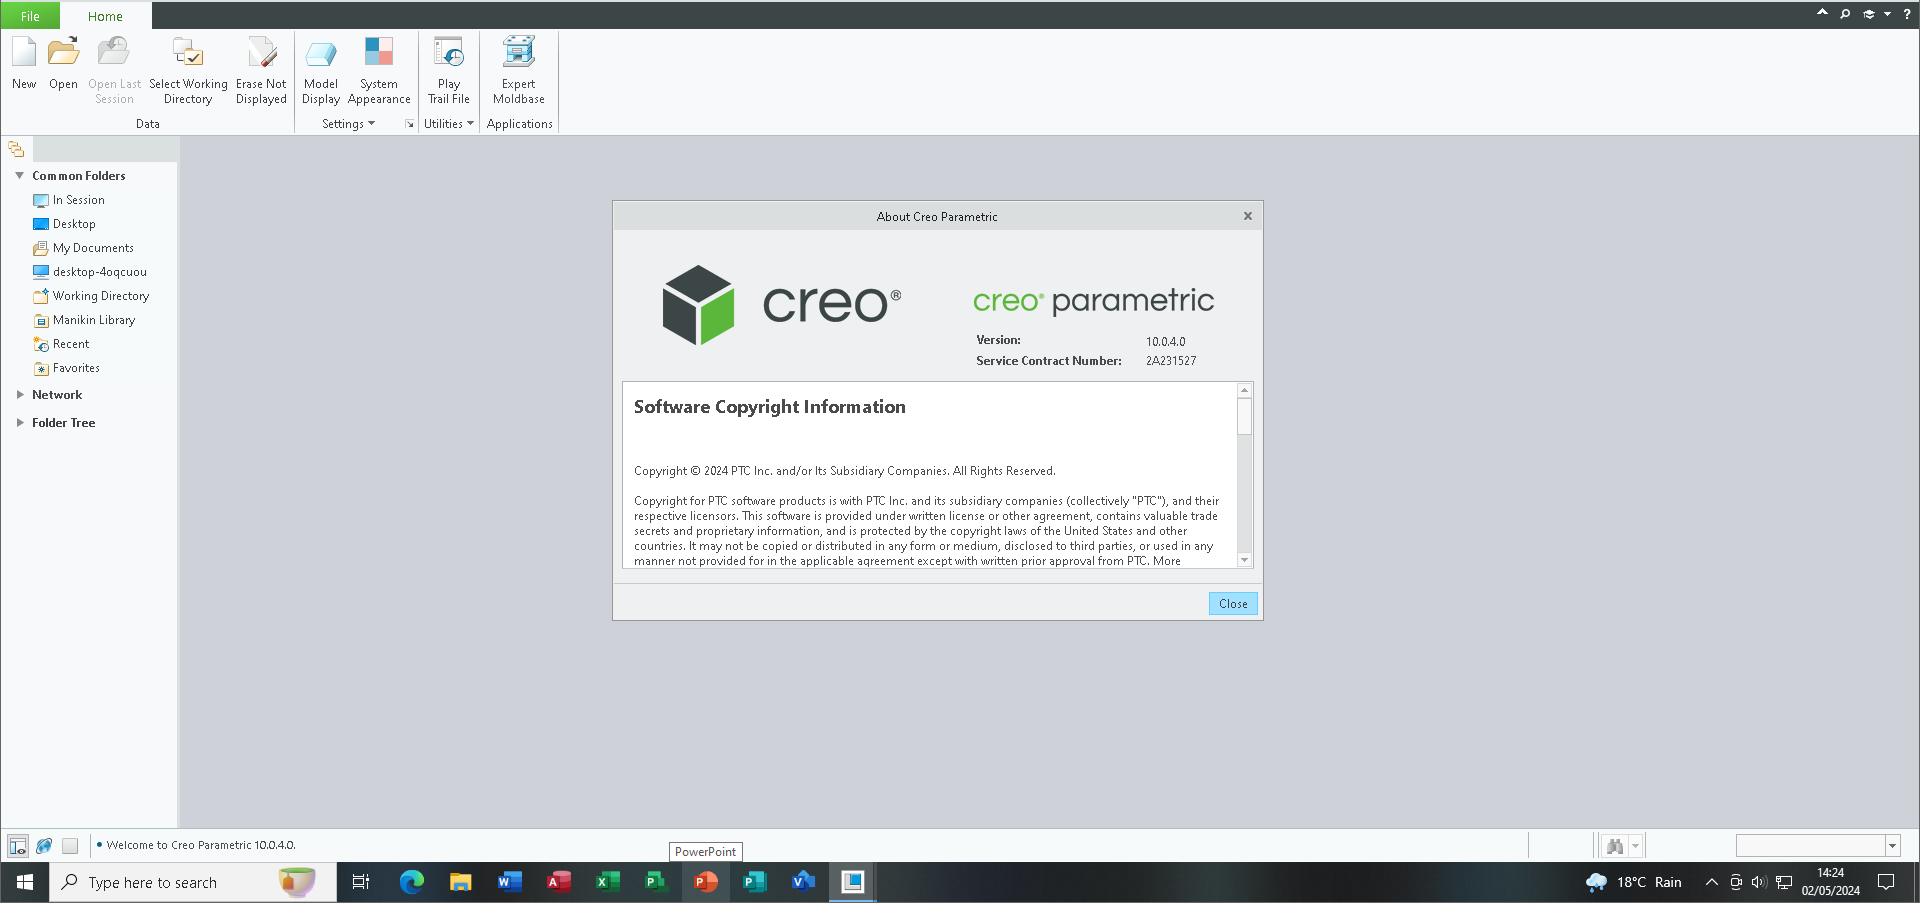Minimize the ribbon with top-right caret
The image size is (1920, 903).
tap(1822, 13)
